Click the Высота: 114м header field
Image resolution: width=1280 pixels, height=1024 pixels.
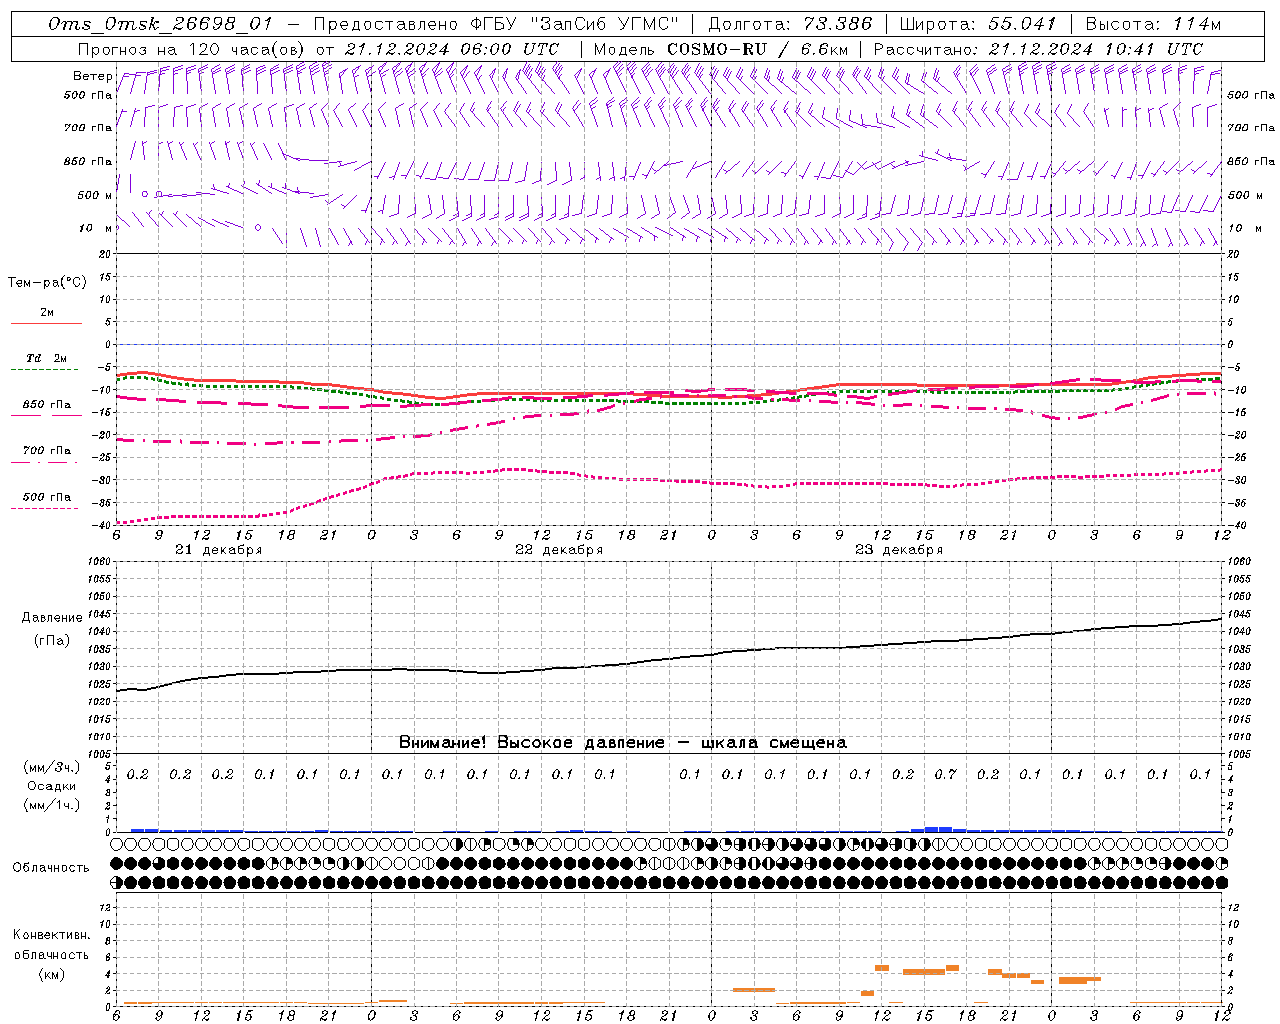tap(1153, 24)
